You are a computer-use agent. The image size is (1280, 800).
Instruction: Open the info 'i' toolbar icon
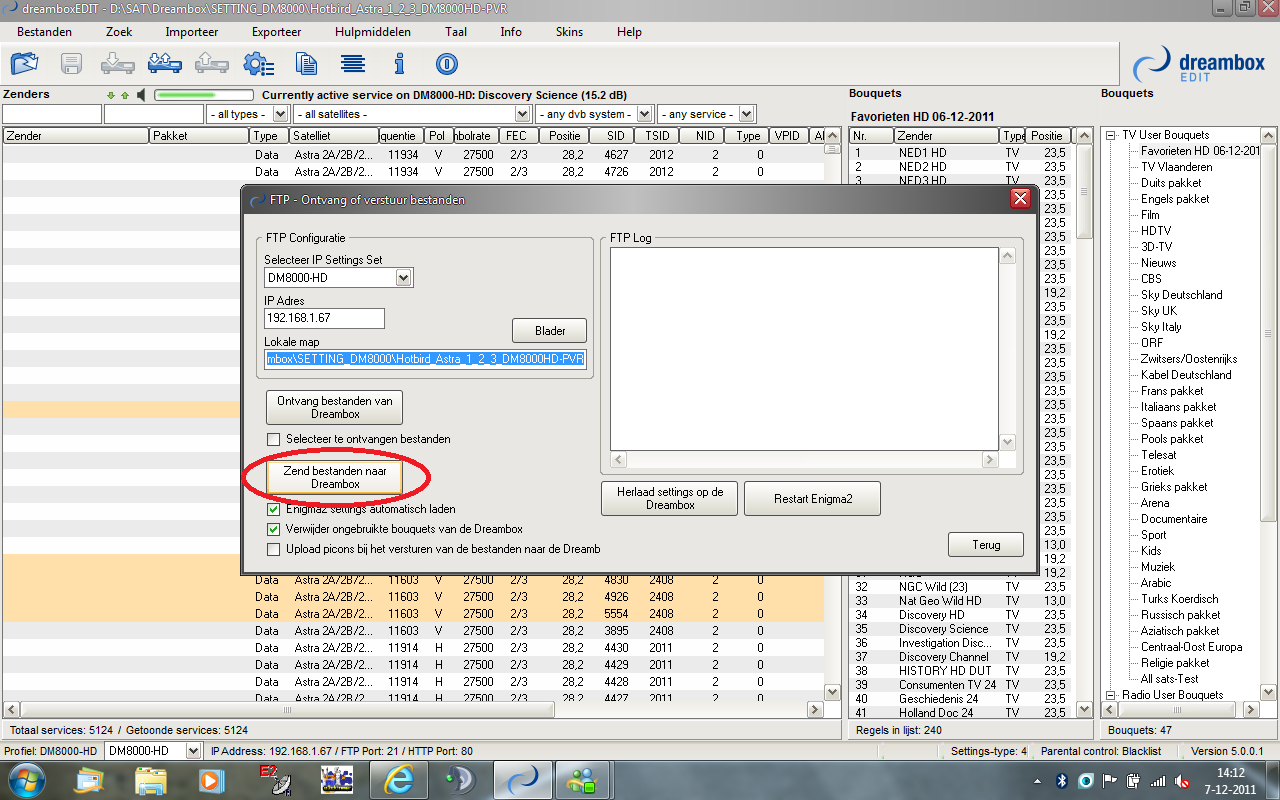(x=399, y=64)
